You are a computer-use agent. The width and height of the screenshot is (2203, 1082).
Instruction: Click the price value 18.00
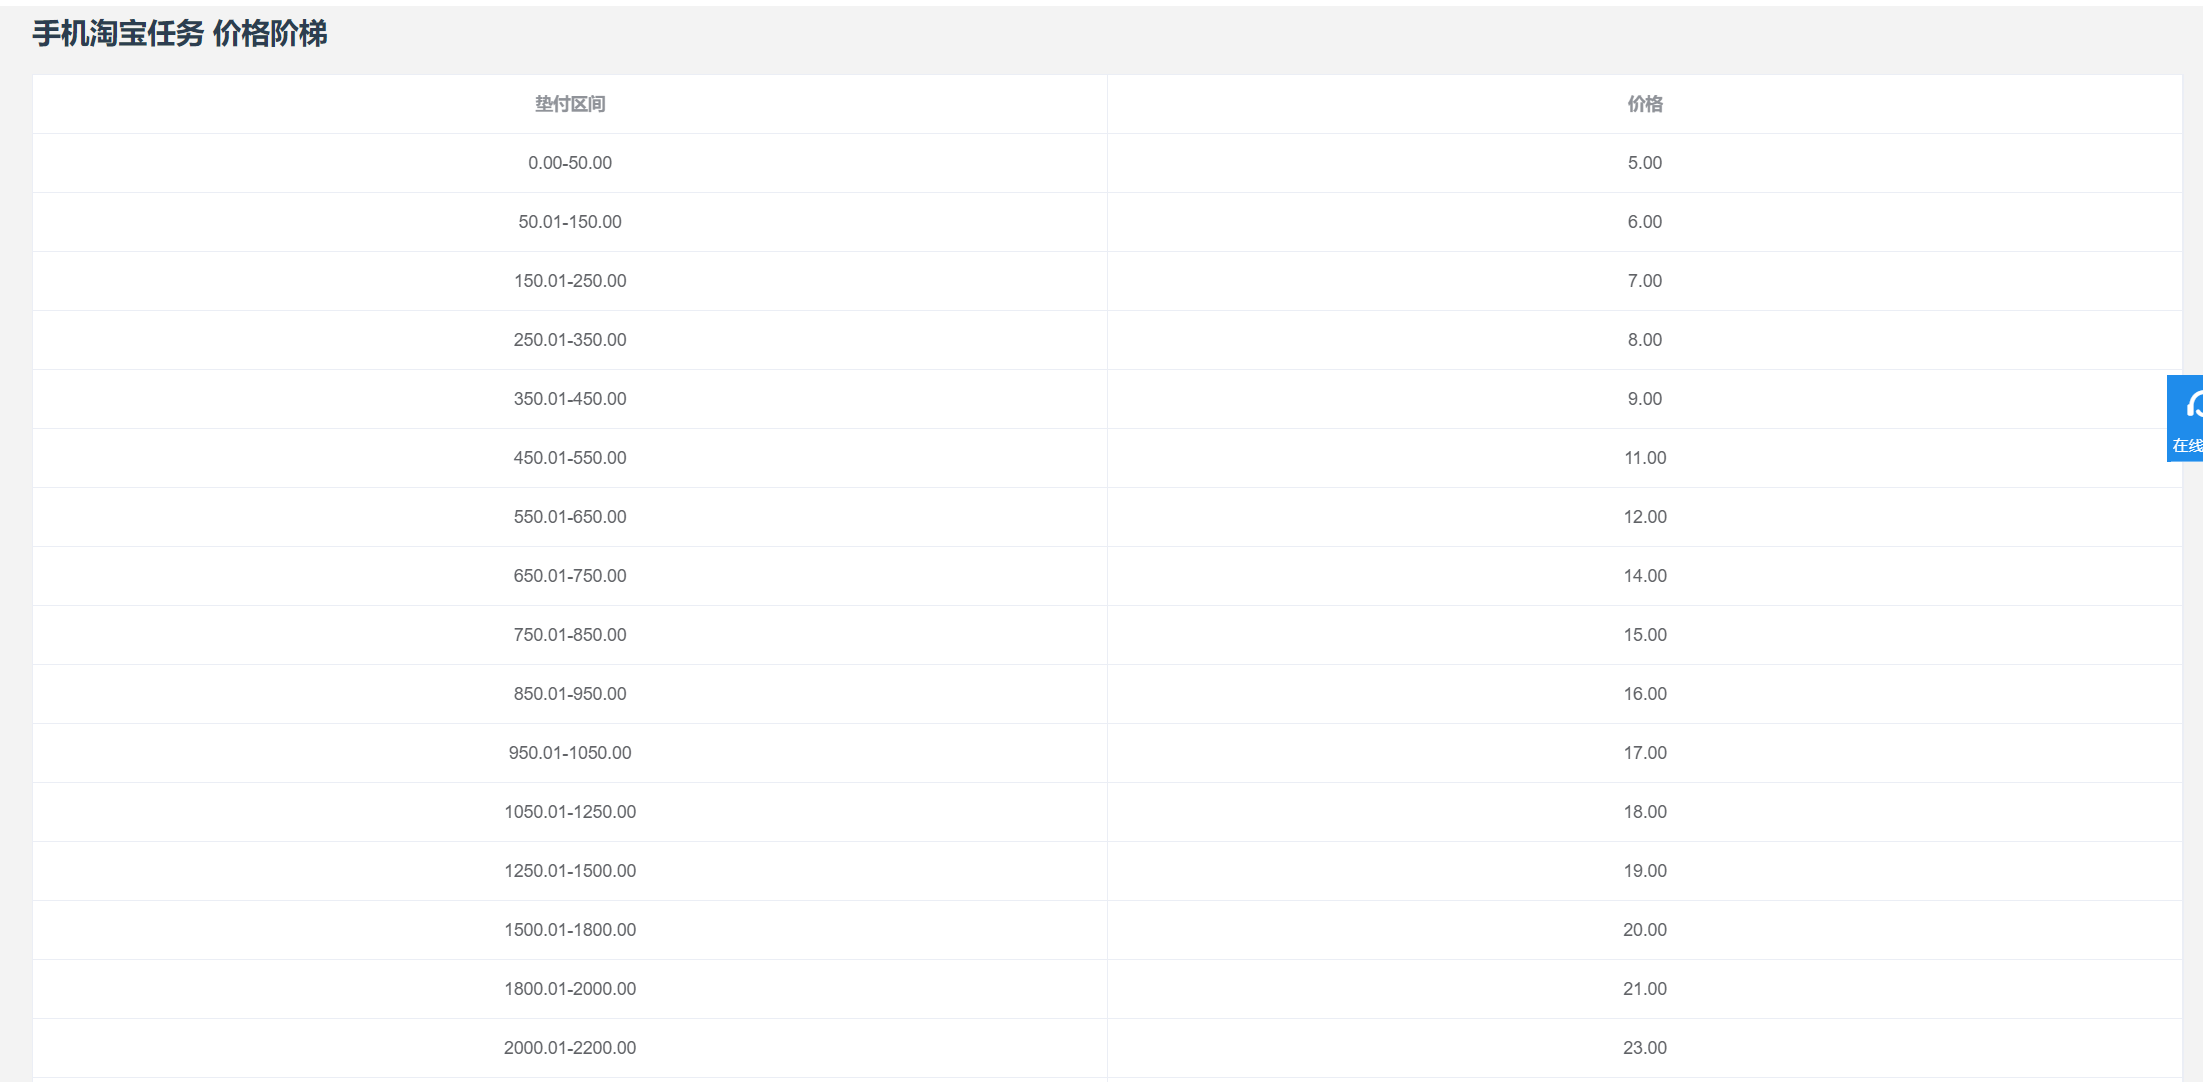1645,812
